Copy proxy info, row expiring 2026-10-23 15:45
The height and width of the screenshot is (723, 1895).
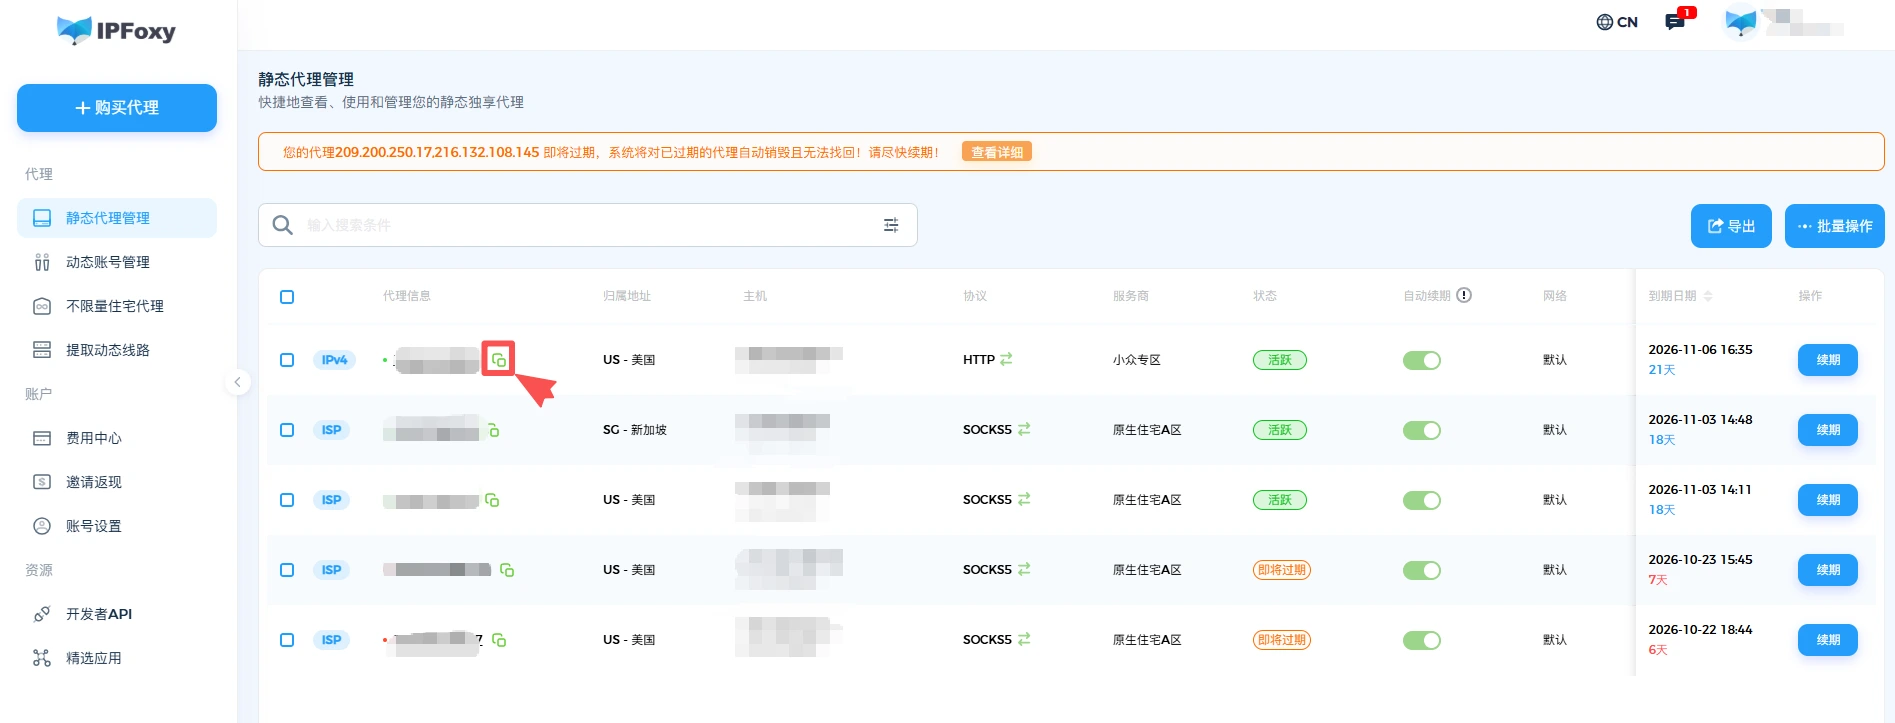[507, 570]
